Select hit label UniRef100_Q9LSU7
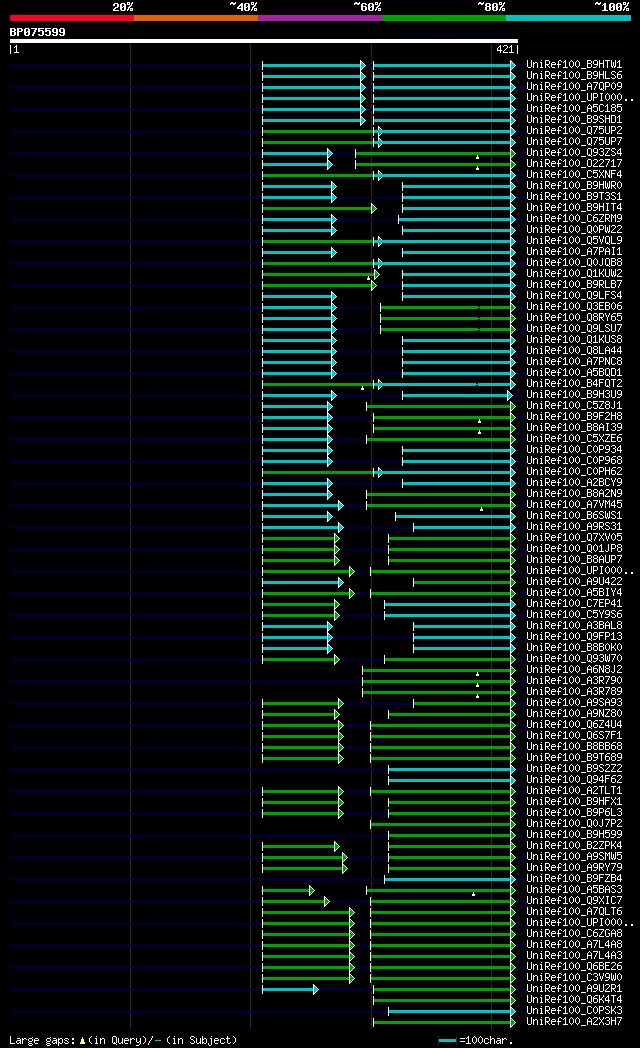Viewport: 640px width, 1048px height. point(574,328)
